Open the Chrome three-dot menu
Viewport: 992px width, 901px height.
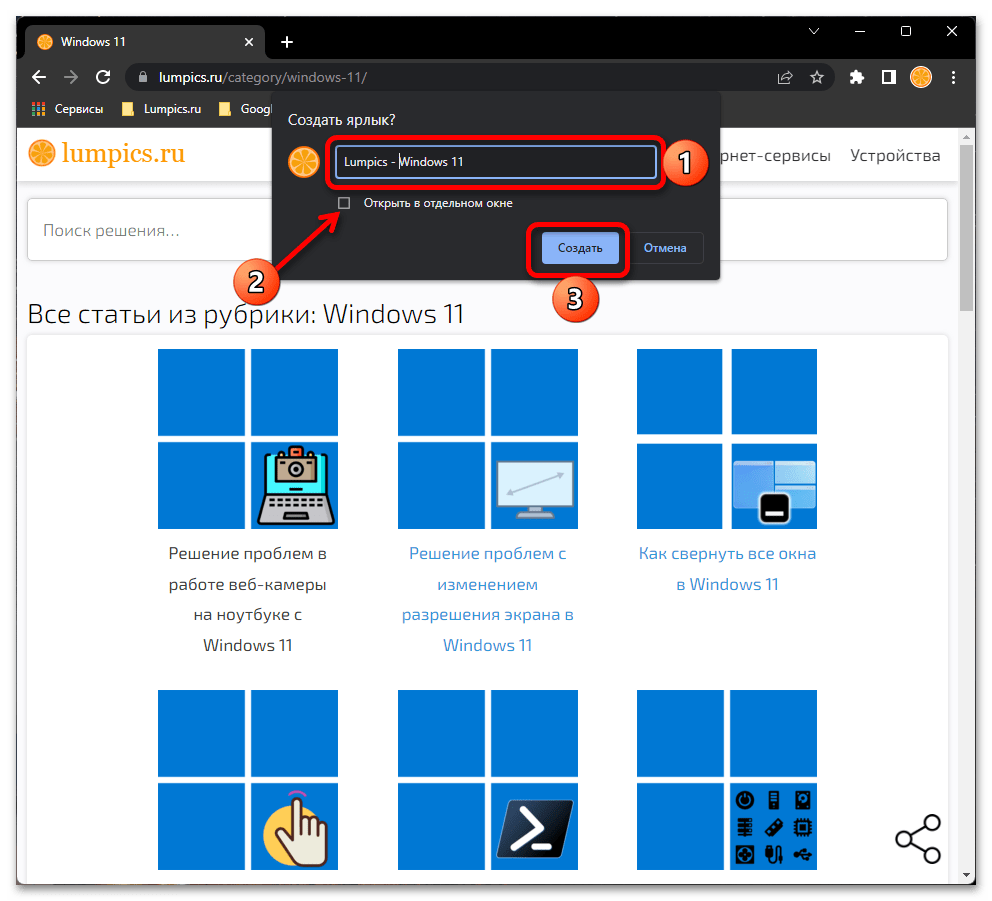953,77
